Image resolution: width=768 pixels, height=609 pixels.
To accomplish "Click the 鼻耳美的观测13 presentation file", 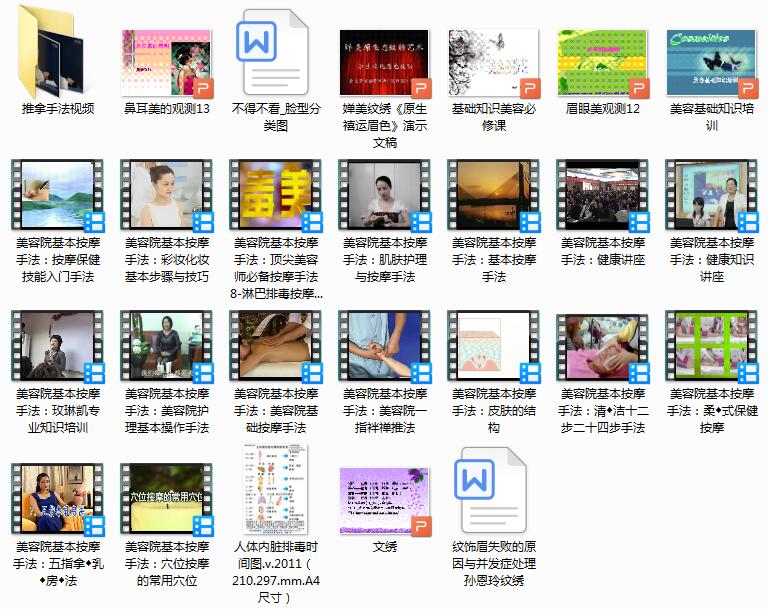I will point(166,61).
